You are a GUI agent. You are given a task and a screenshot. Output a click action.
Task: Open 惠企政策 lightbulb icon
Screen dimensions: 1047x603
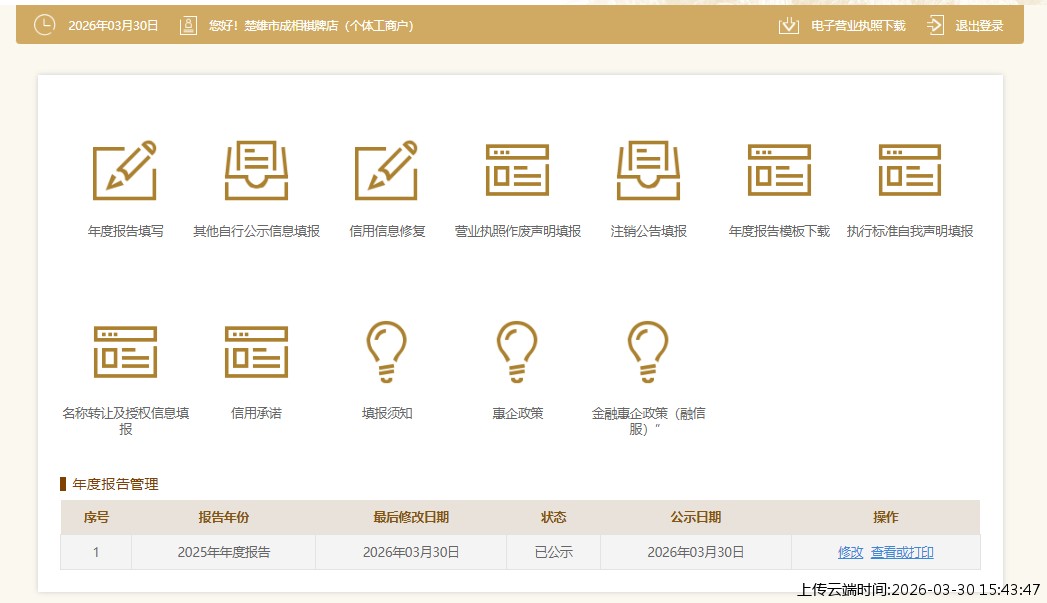(517, 352)
